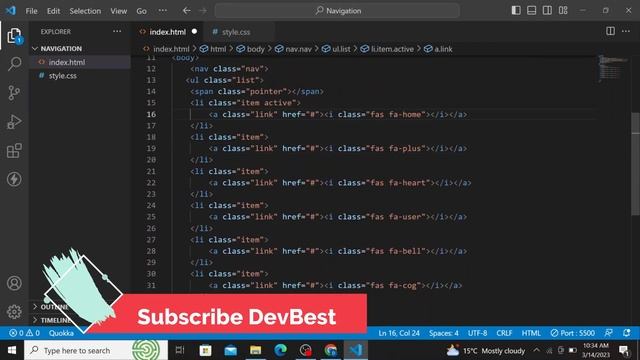Open the Manage gear icon
The image size is (640, 360).
coord(14,311)
